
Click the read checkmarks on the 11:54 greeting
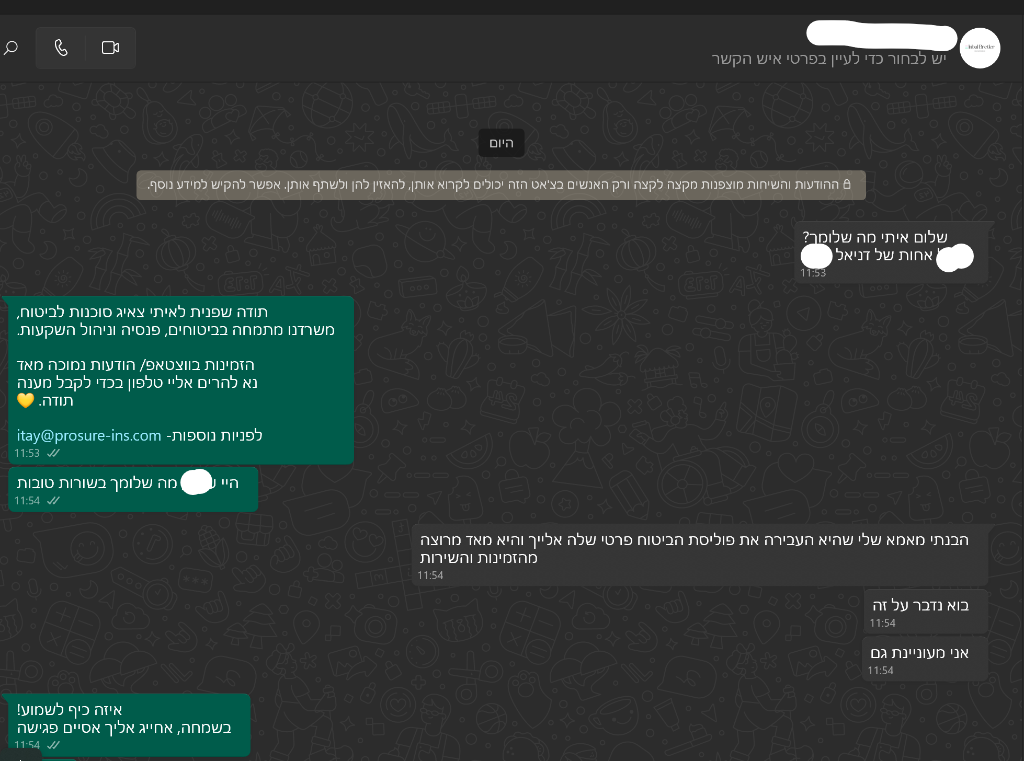tap(54, 500)
